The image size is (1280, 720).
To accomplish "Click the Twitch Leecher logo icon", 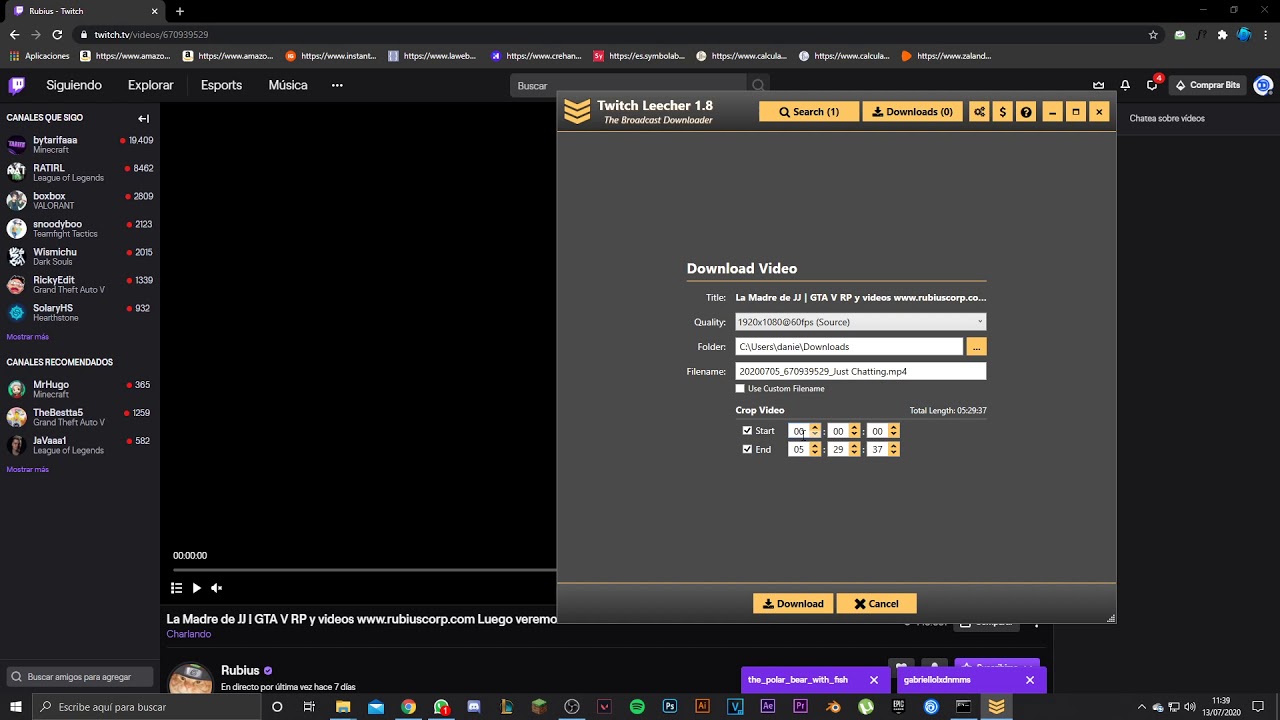I will [x=577, y=111].
